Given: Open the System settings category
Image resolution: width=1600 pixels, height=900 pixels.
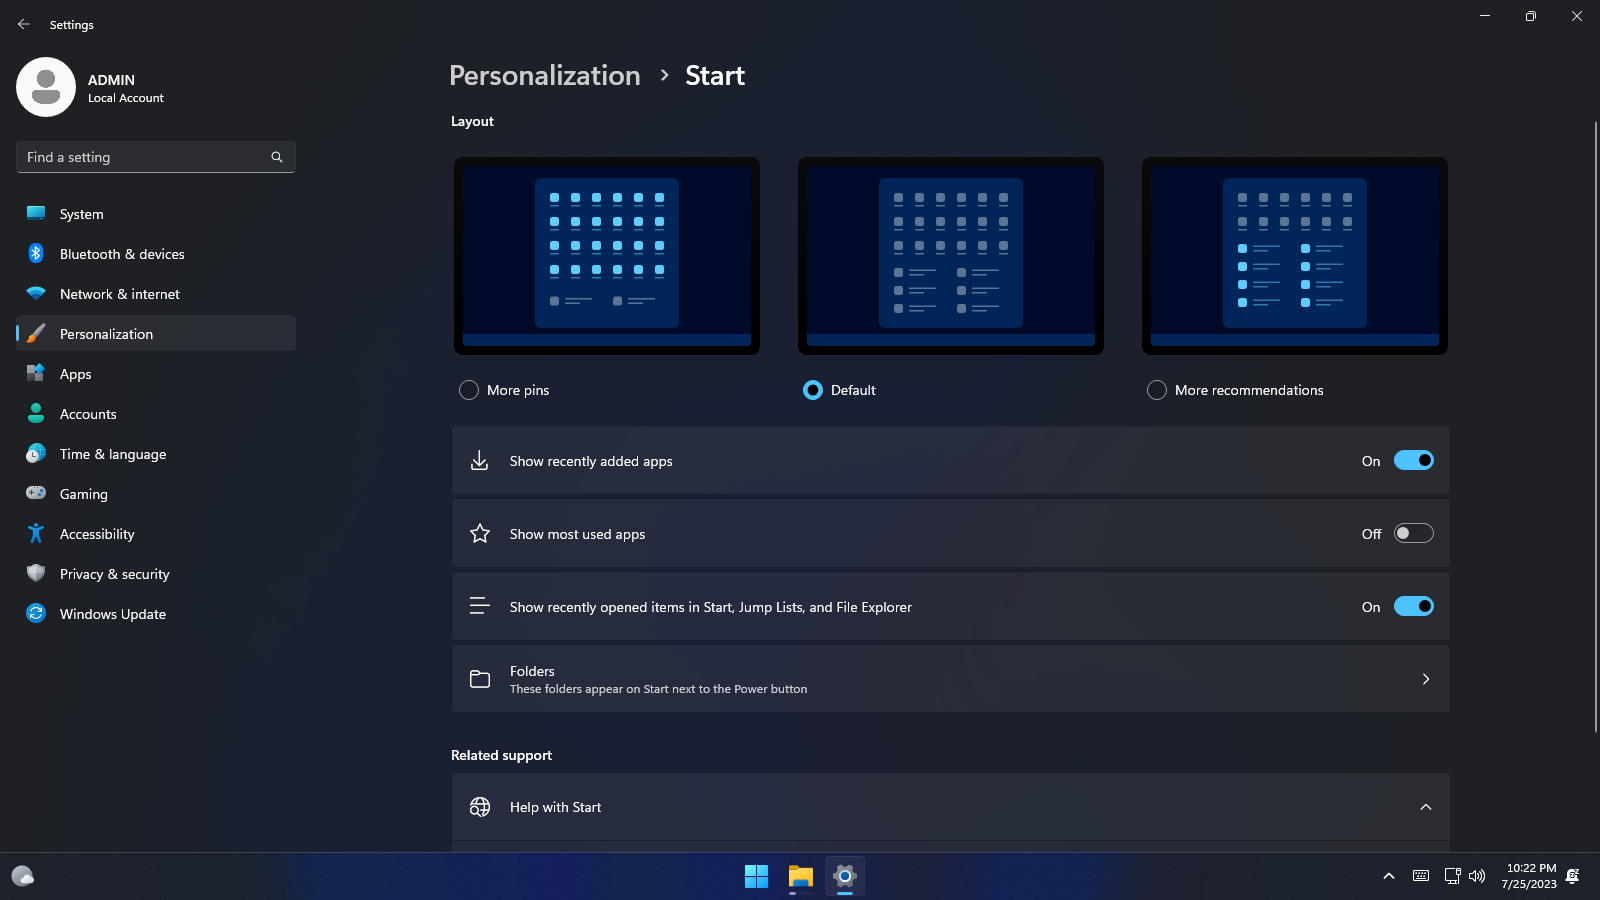Looking at the screenshot, I should coord(156,213).
